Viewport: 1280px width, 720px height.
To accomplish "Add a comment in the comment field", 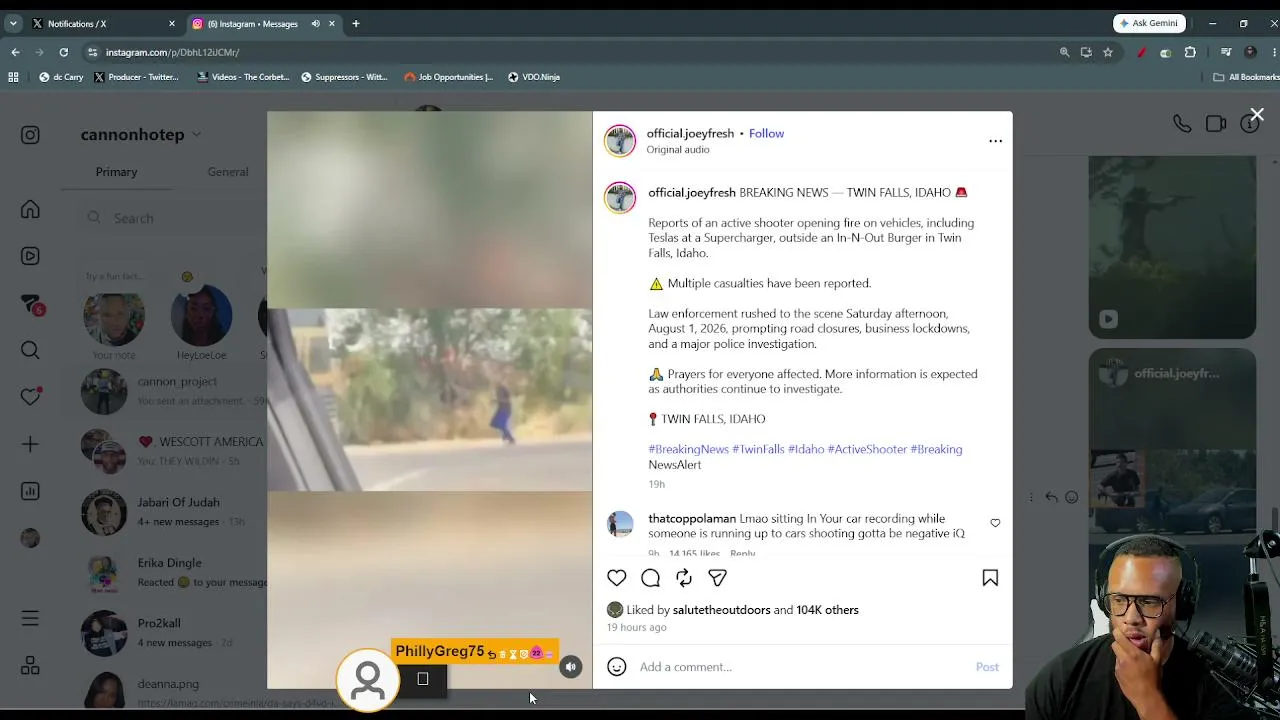I will click(x=802, y=667).
